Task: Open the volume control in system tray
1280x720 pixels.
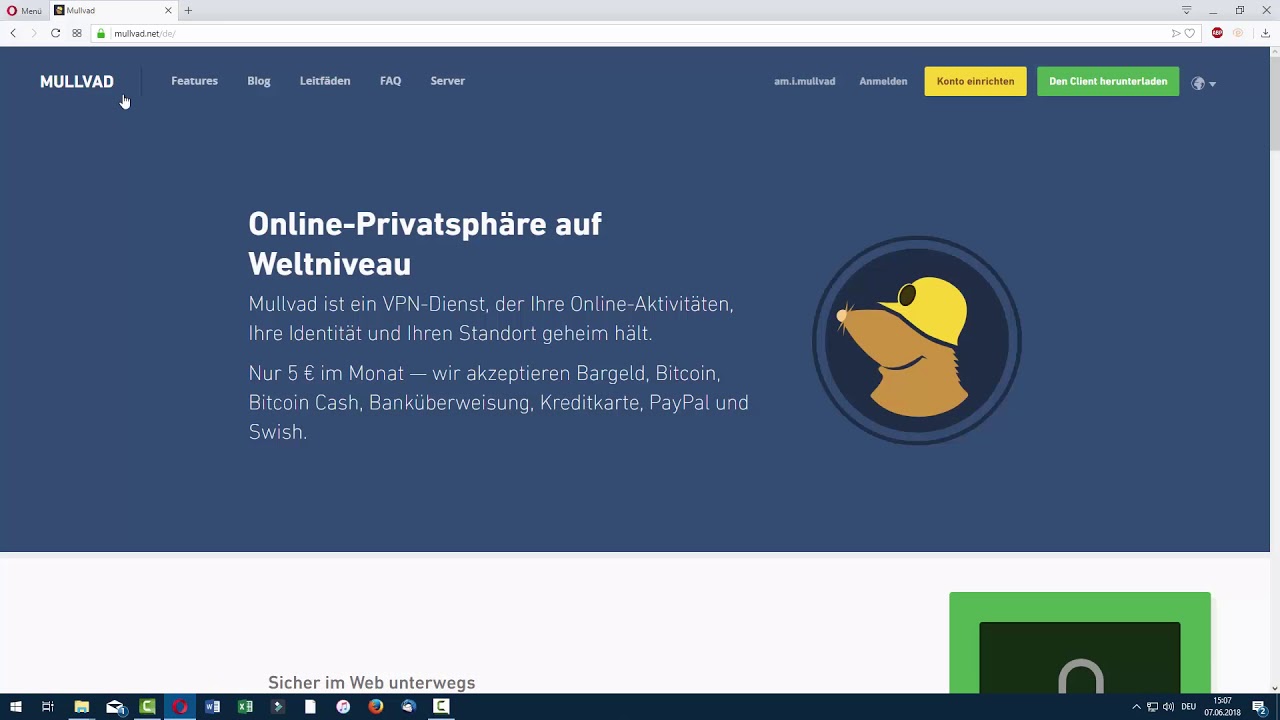Action: [1168, 707]
